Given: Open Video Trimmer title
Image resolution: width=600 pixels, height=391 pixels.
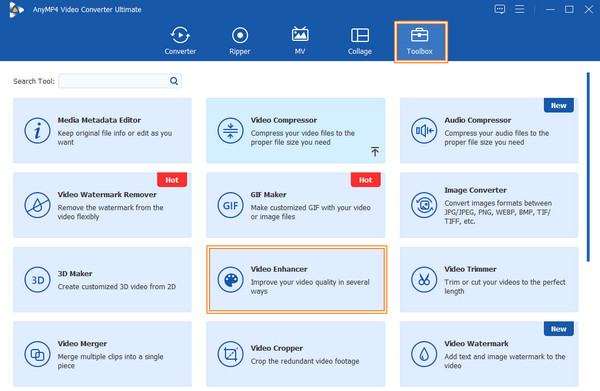Looking at the screenshot, I should pyautogui.click(x=470, y=269).
